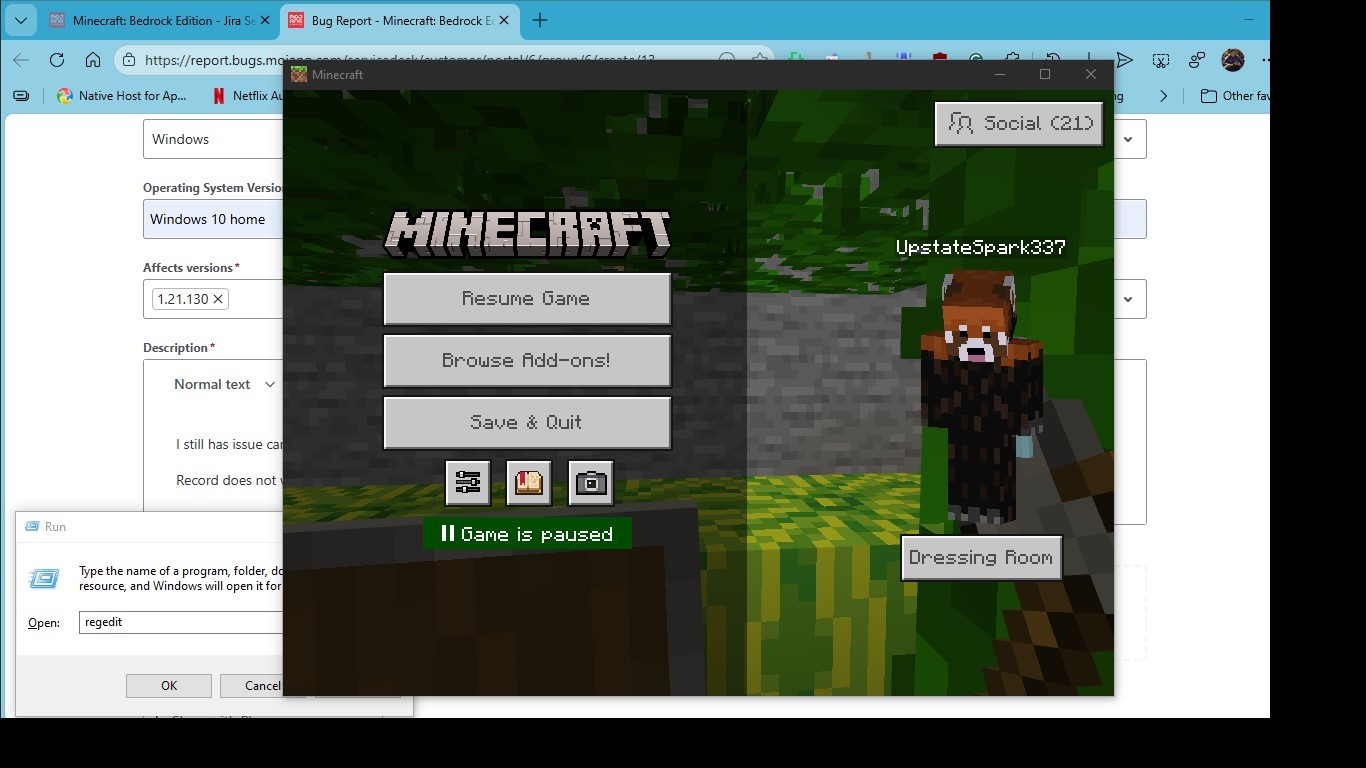This screenshot has height=768, width=1366.
Task: Click the Description text starting 'I still has issue'
Action: (x=229, y=444)
